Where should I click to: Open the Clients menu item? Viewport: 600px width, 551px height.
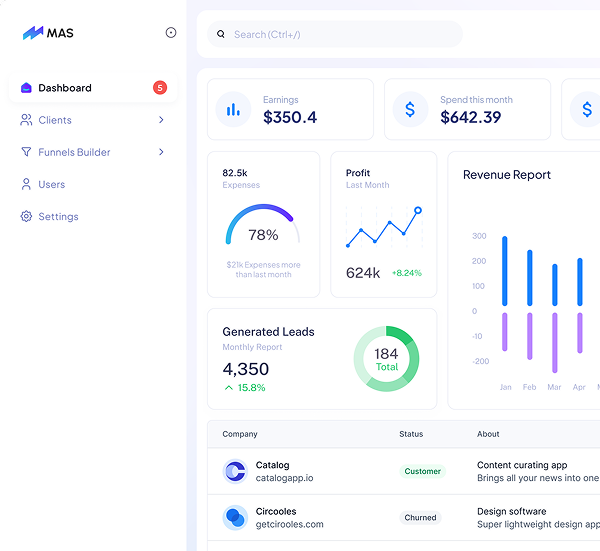[55, 120]
